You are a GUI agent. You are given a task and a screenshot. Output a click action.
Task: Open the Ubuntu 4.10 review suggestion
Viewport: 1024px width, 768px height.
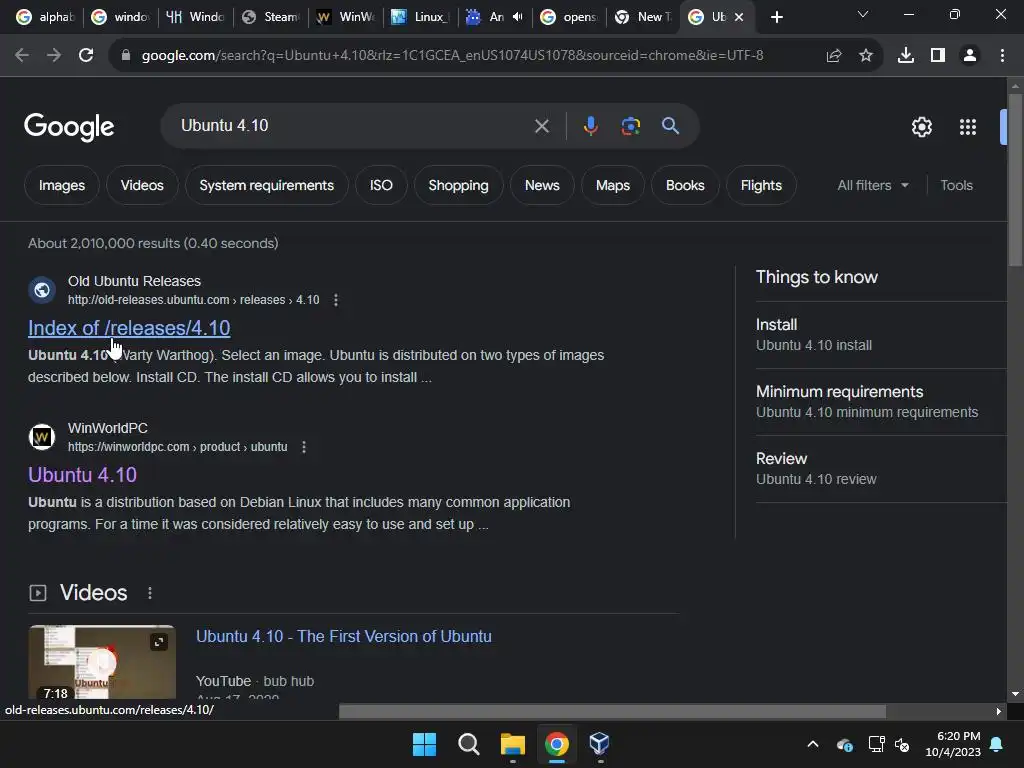pos(816,468)
